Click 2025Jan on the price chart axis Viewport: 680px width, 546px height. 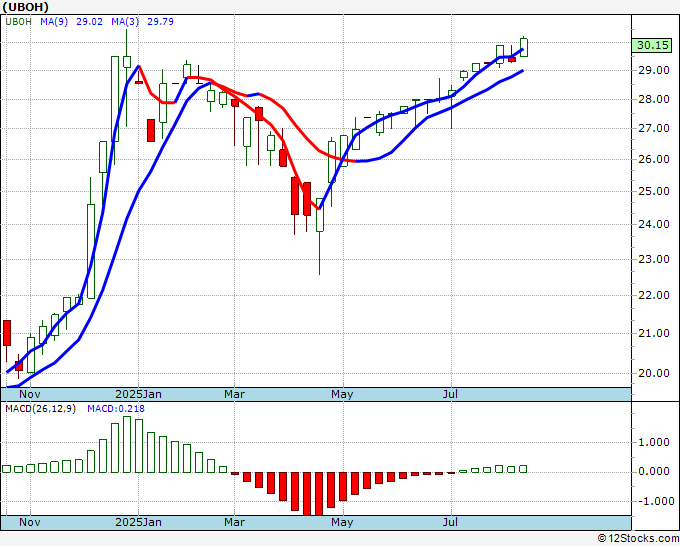tap(138, 394)
